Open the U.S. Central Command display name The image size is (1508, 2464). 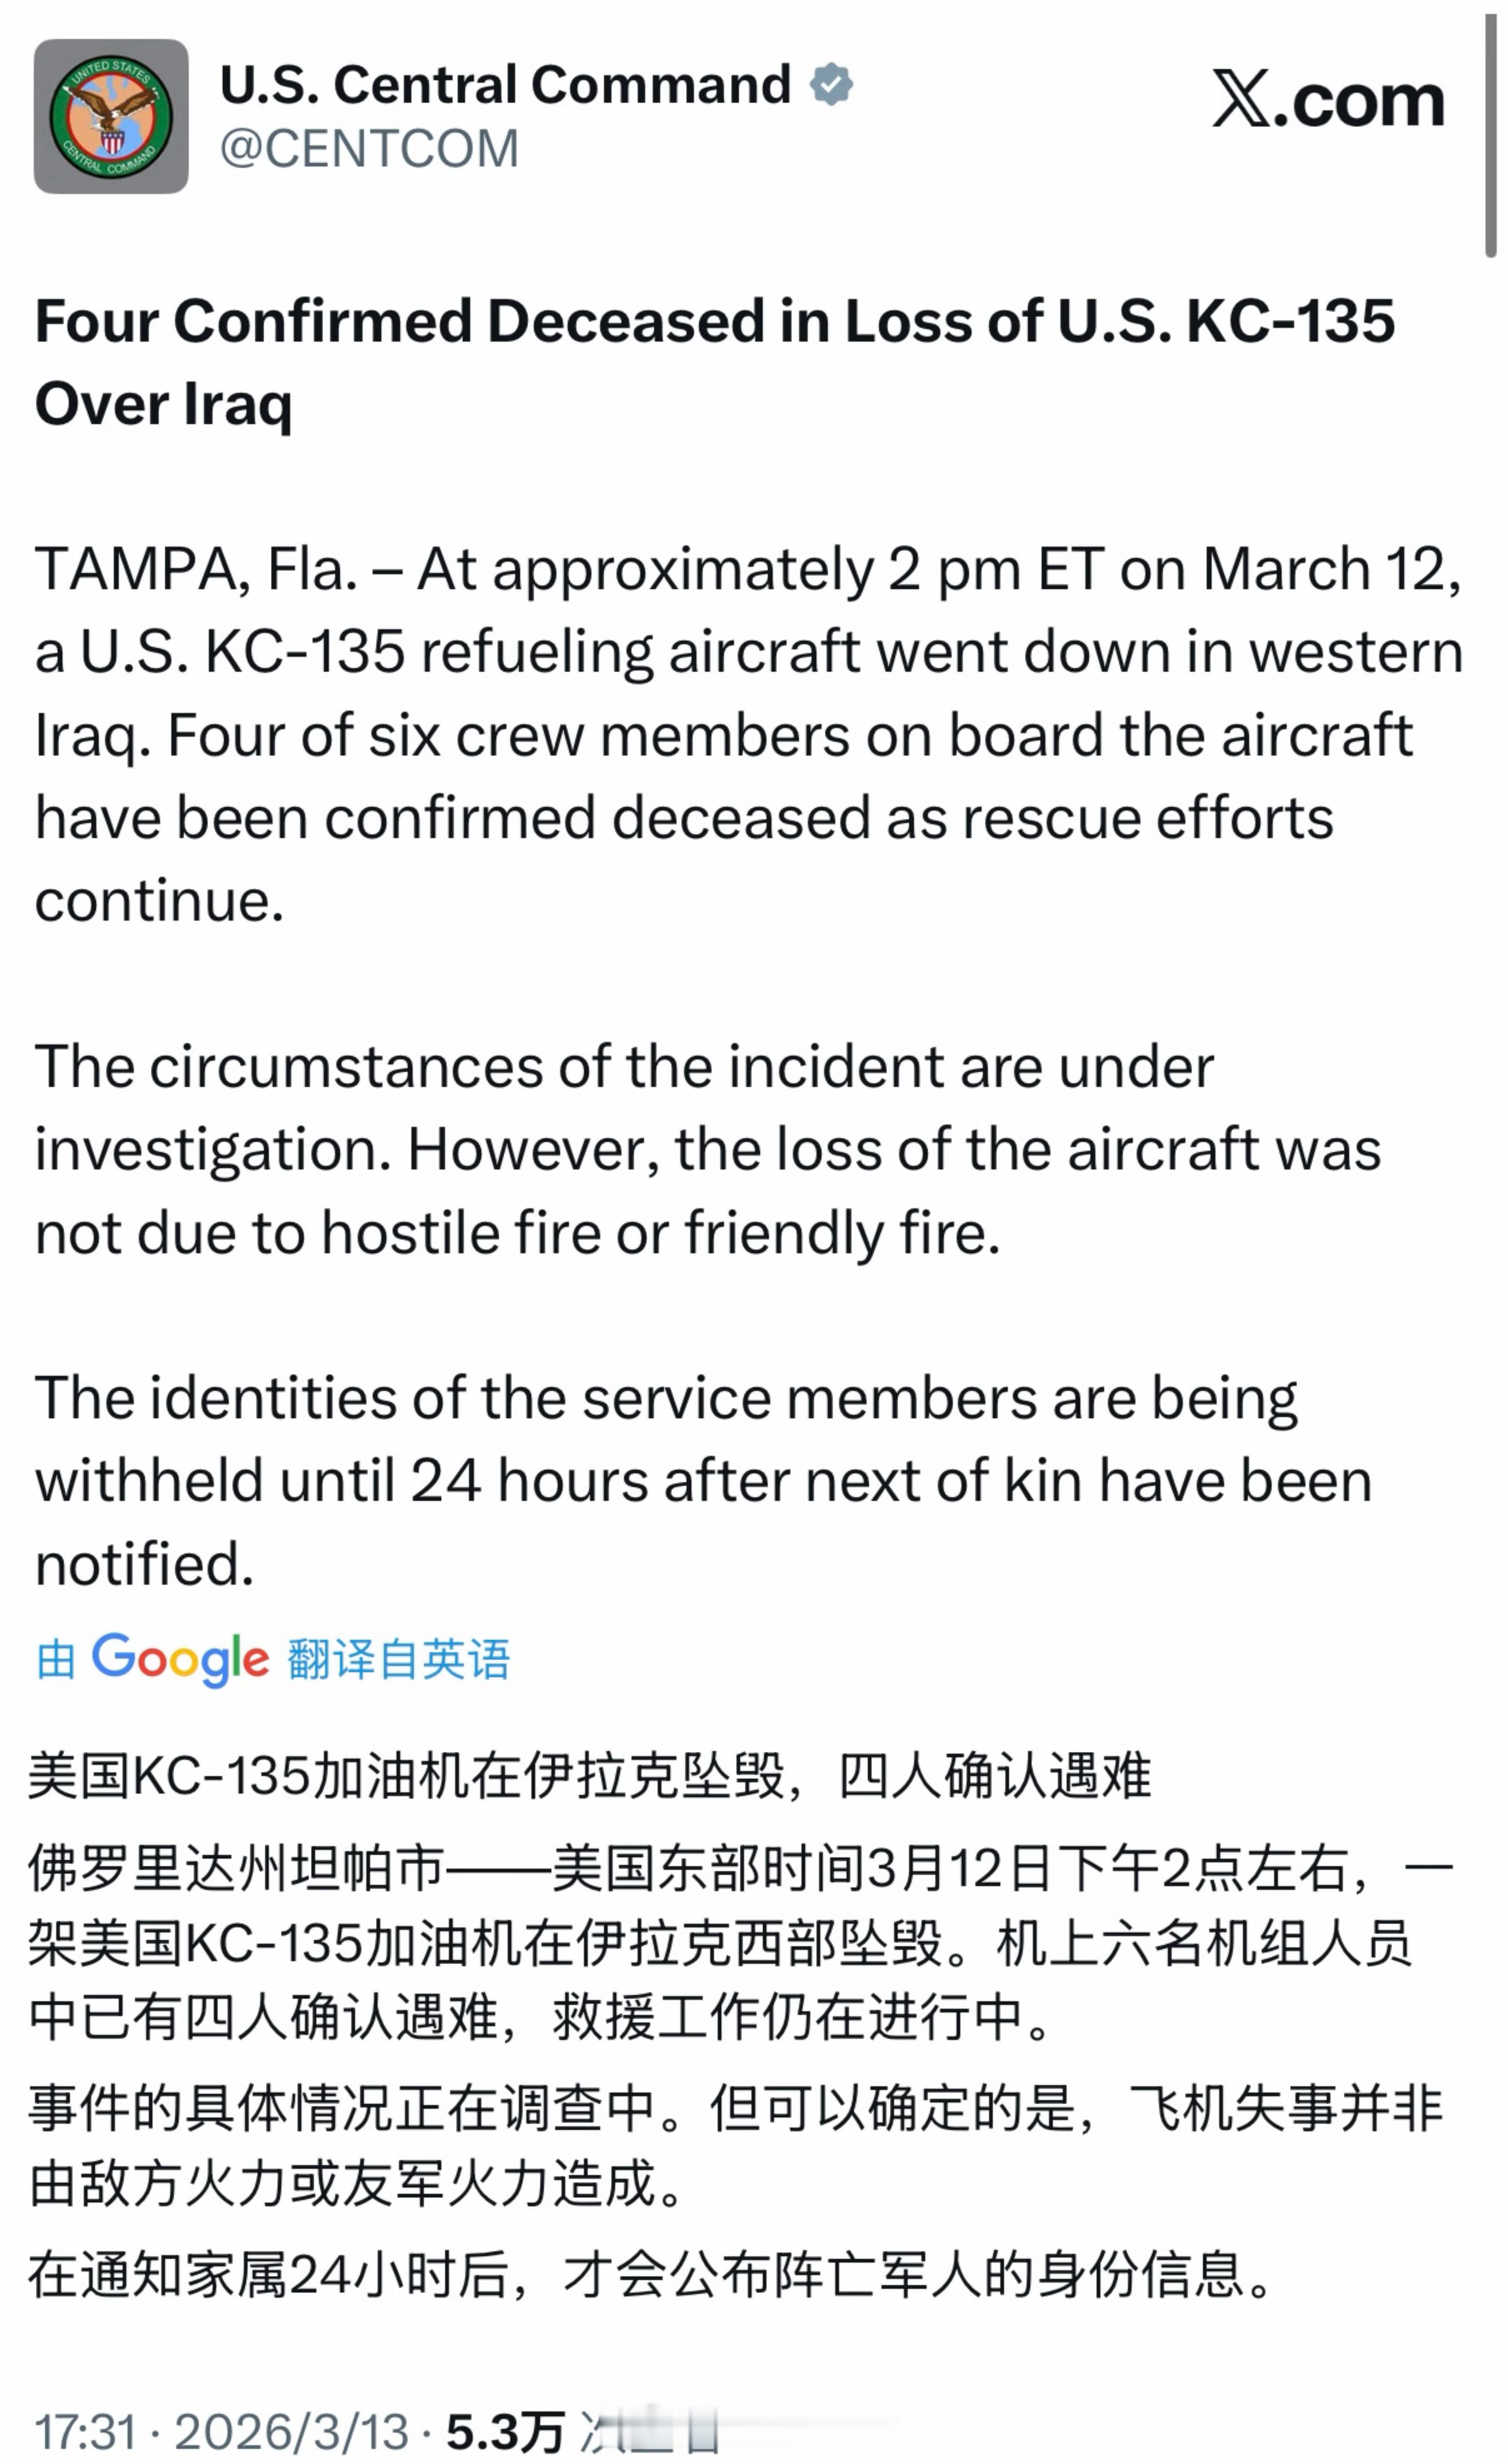pyautogui.click(x=505, y=84)
